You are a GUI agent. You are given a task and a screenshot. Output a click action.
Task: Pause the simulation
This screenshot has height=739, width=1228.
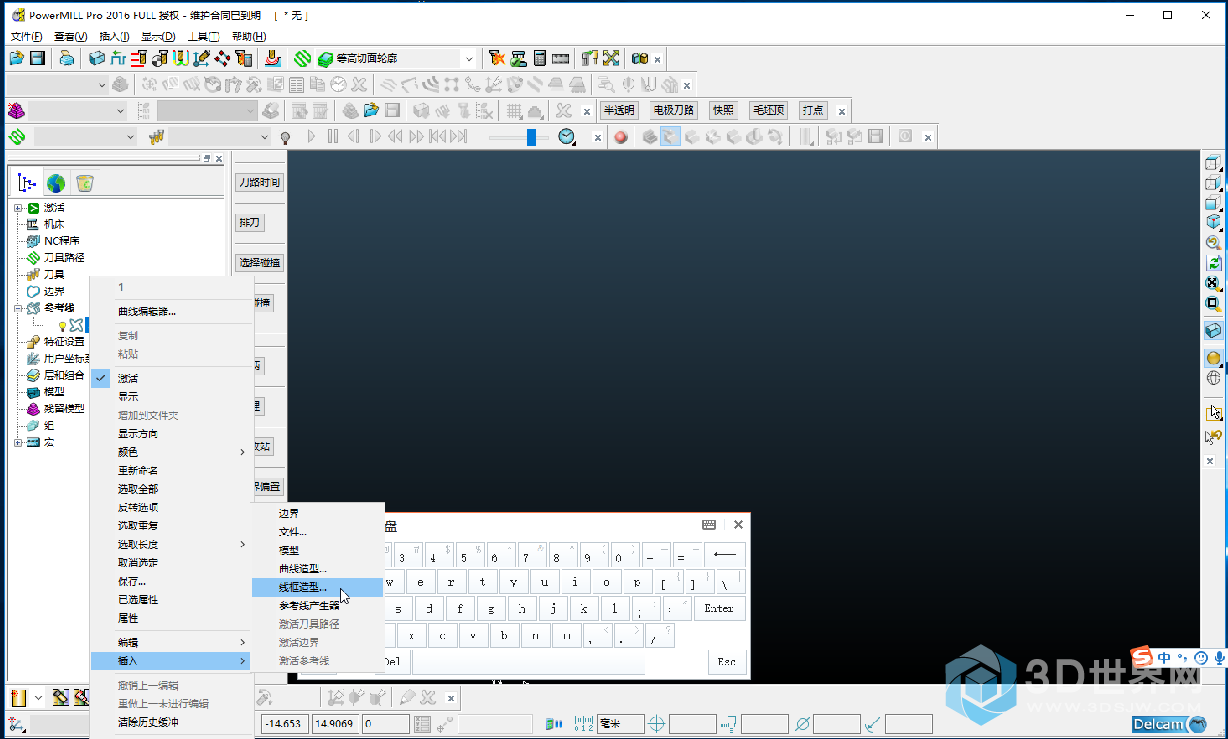click(333, 137)
